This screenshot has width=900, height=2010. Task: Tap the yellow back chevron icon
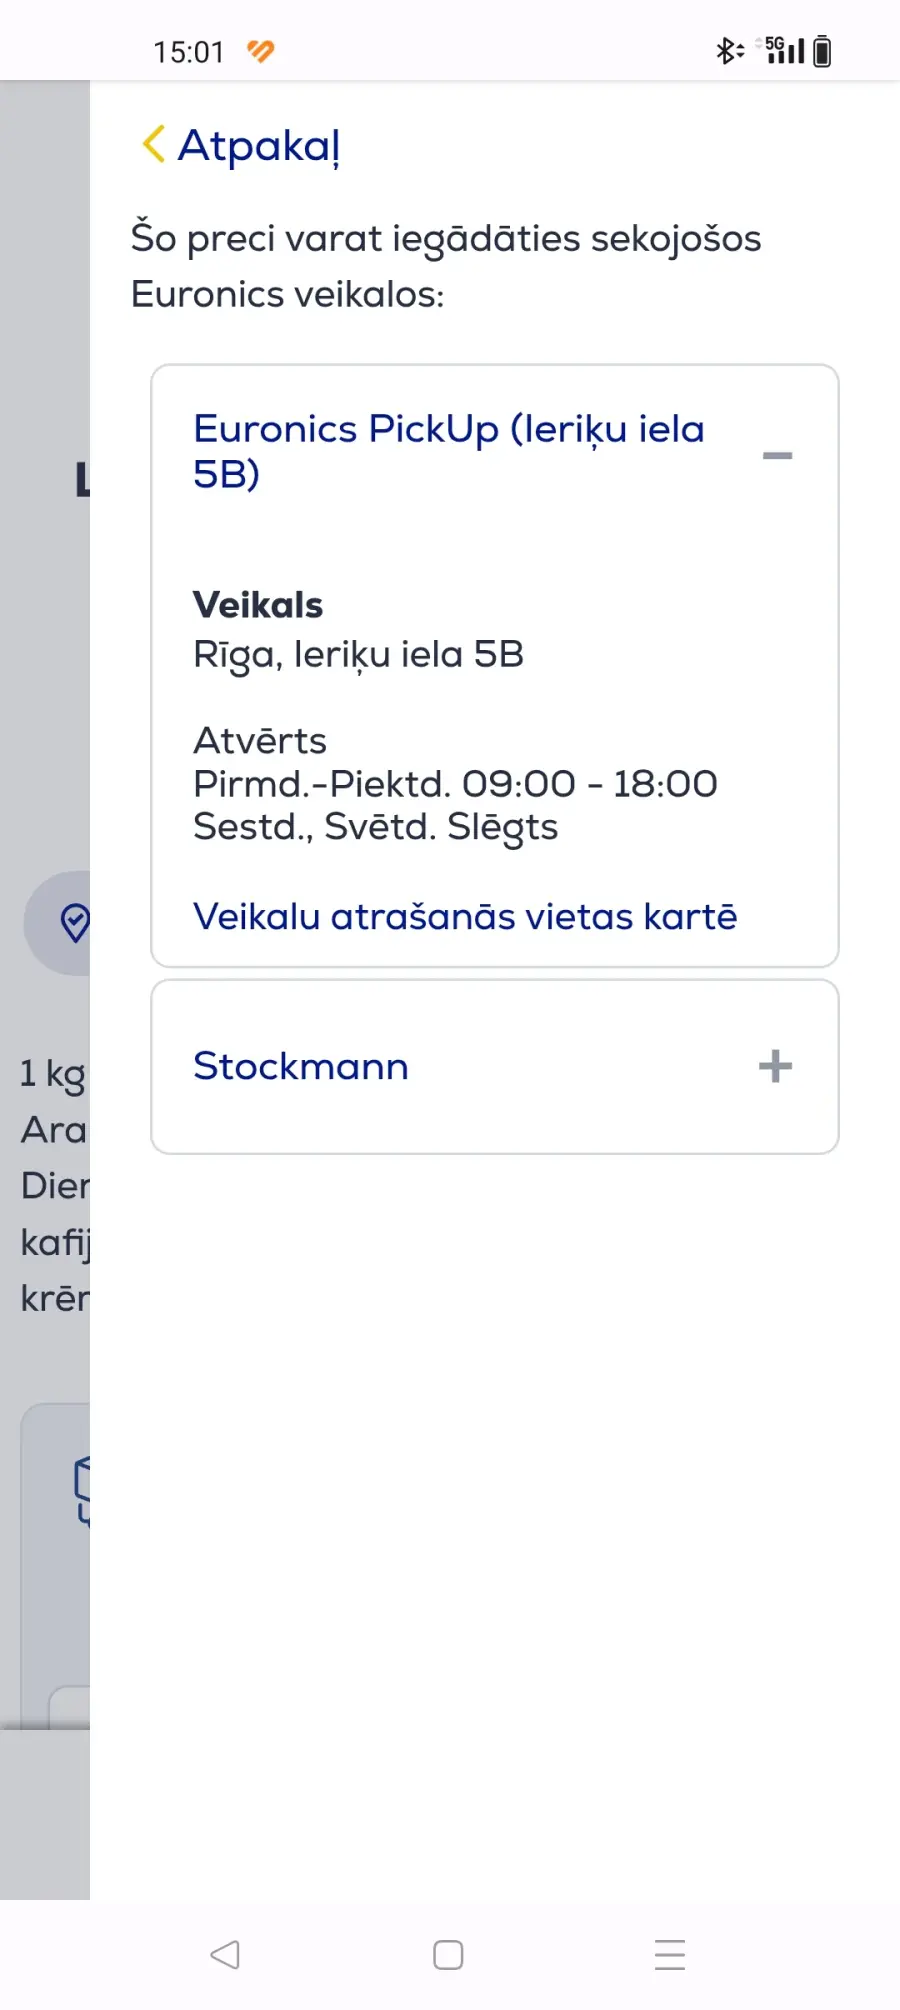pyautogui.click(x=153, y=144)
